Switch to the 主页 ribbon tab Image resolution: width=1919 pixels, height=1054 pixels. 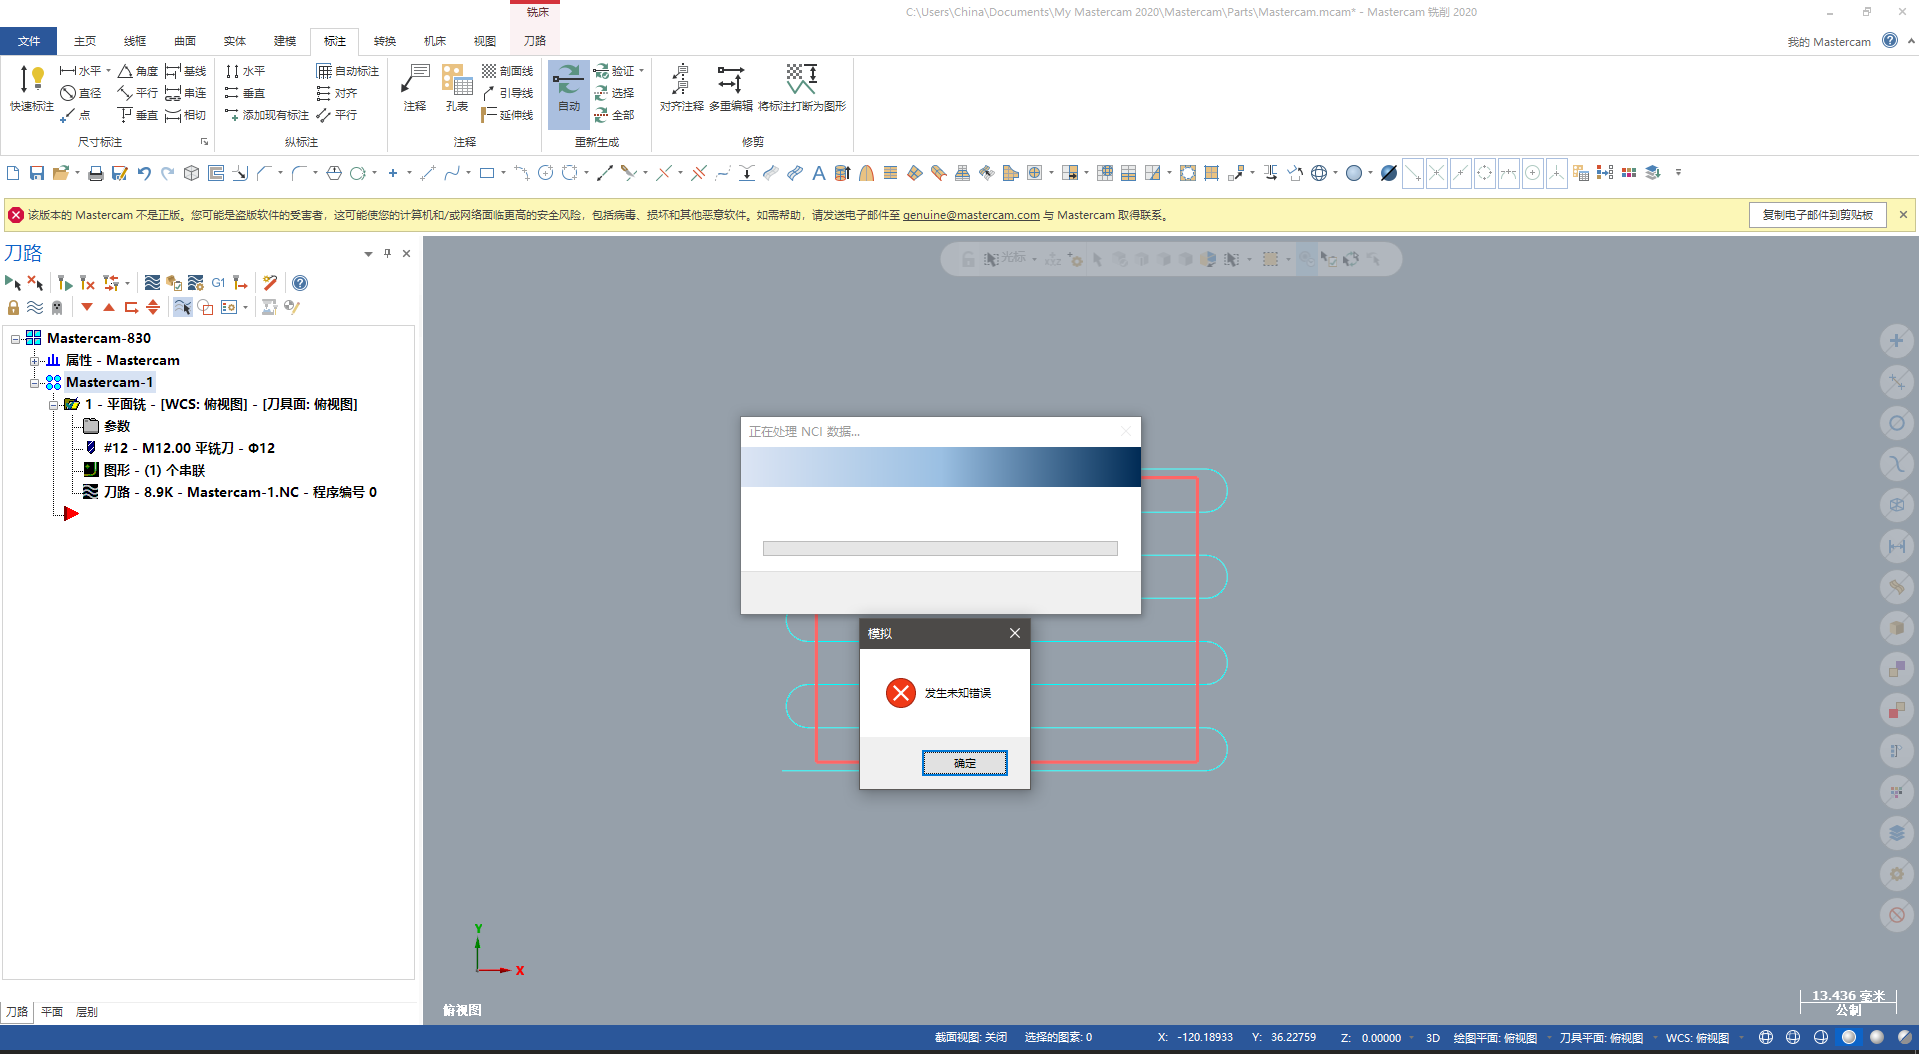pos(85,41)
